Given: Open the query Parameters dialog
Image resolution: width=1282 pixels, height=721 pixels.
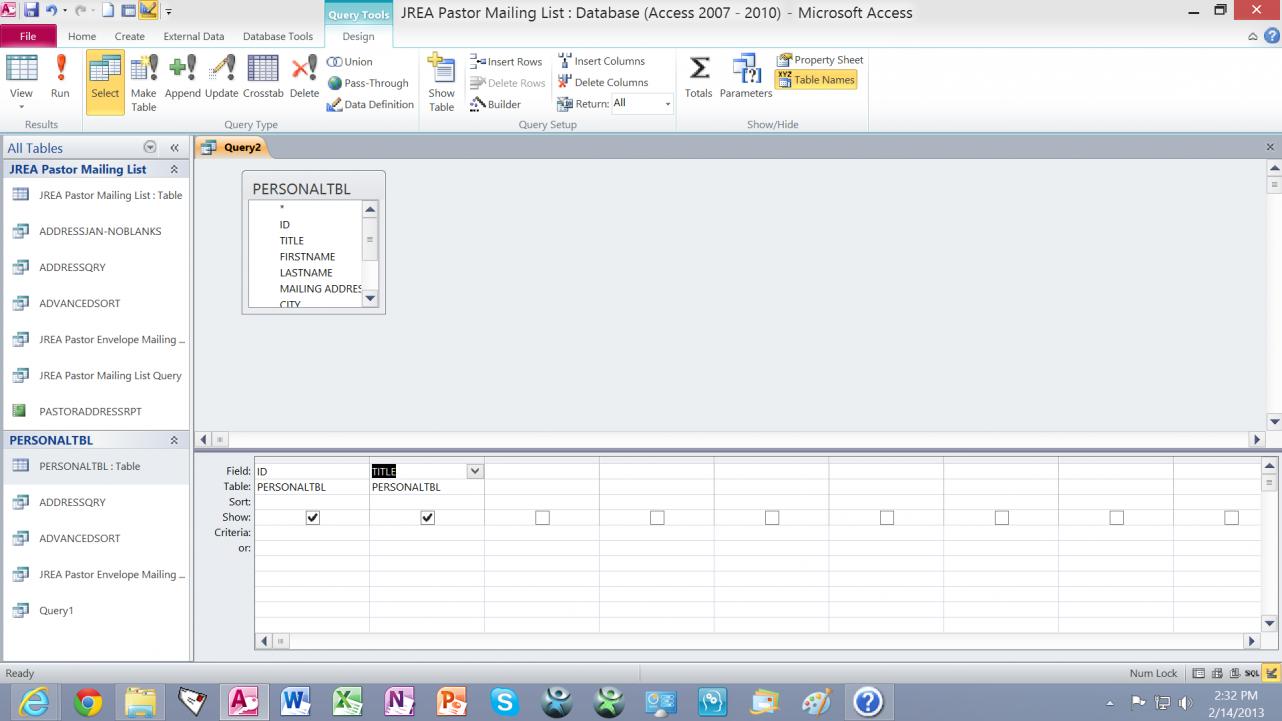Looking at the screenshot, I should pyautogui.click(x=746, y=79).
